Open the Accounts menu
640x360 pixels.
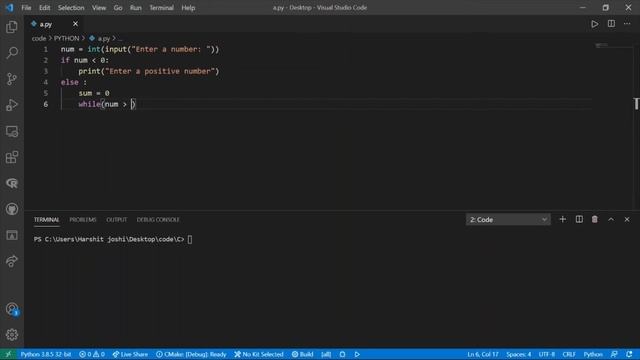click(x=12, y=309)
